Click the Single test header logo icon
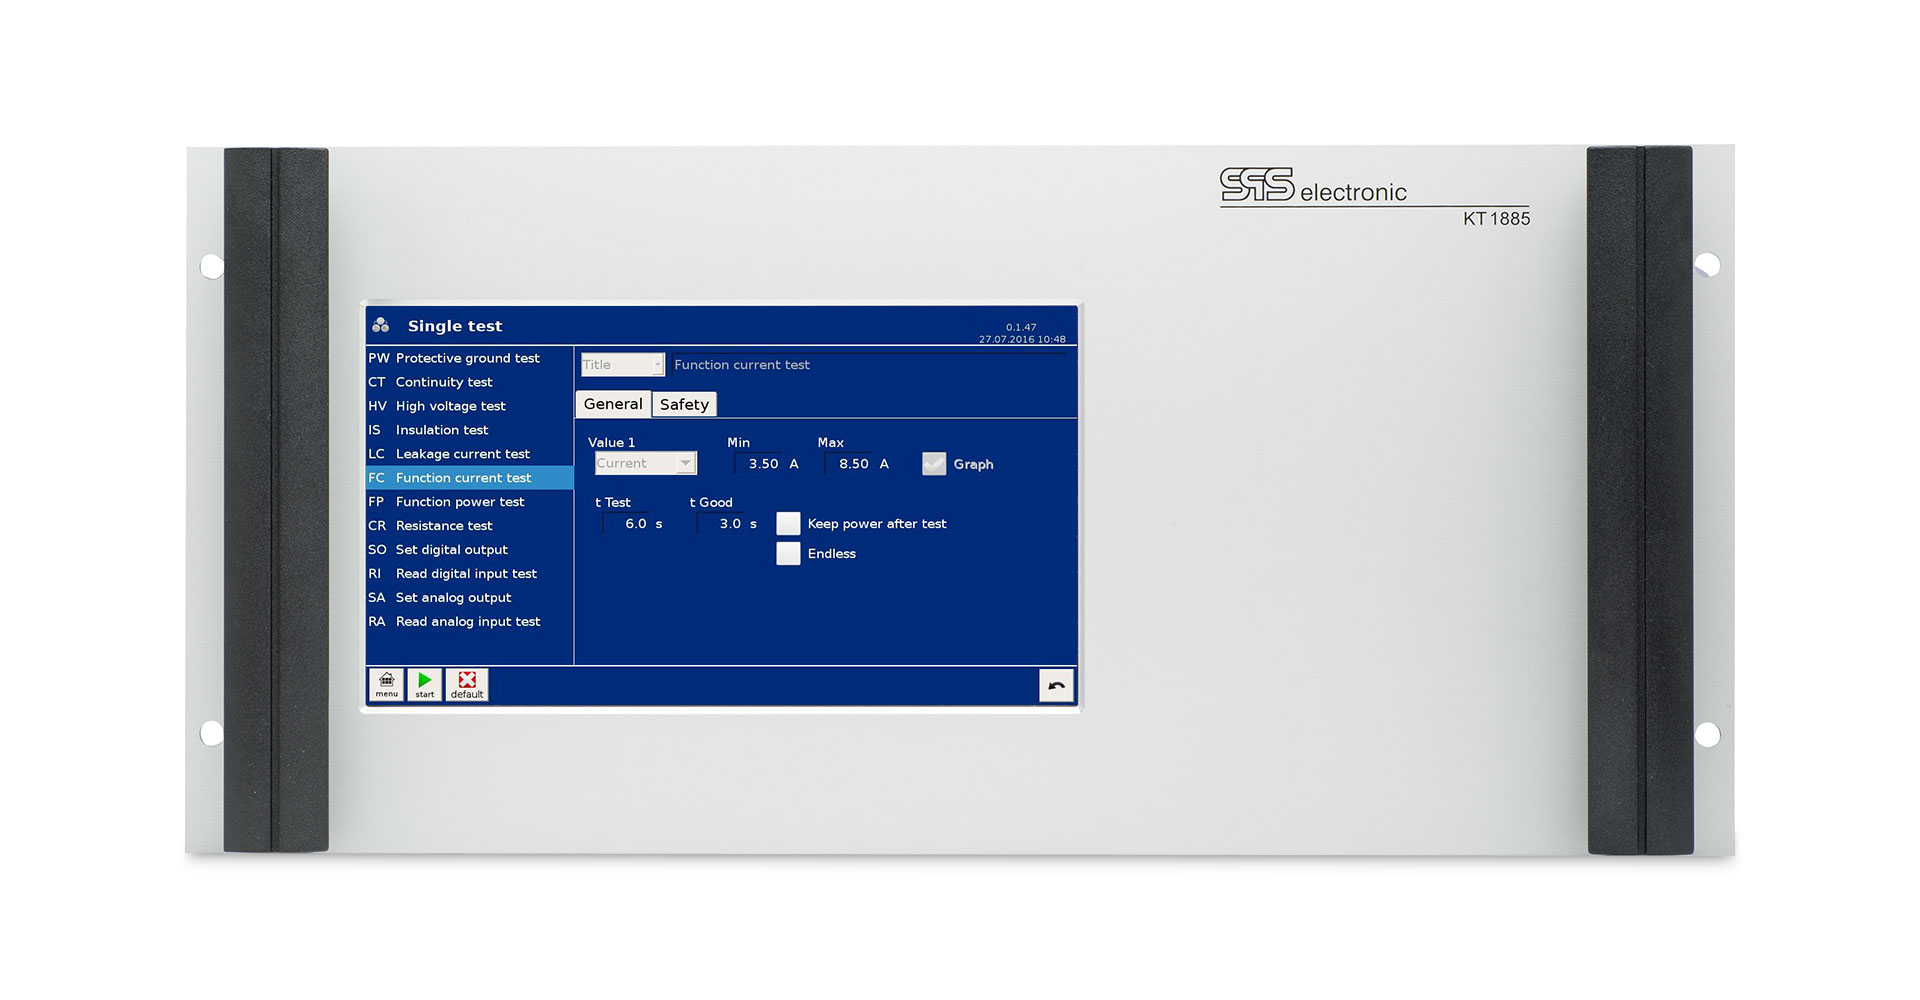 point(381,325)
